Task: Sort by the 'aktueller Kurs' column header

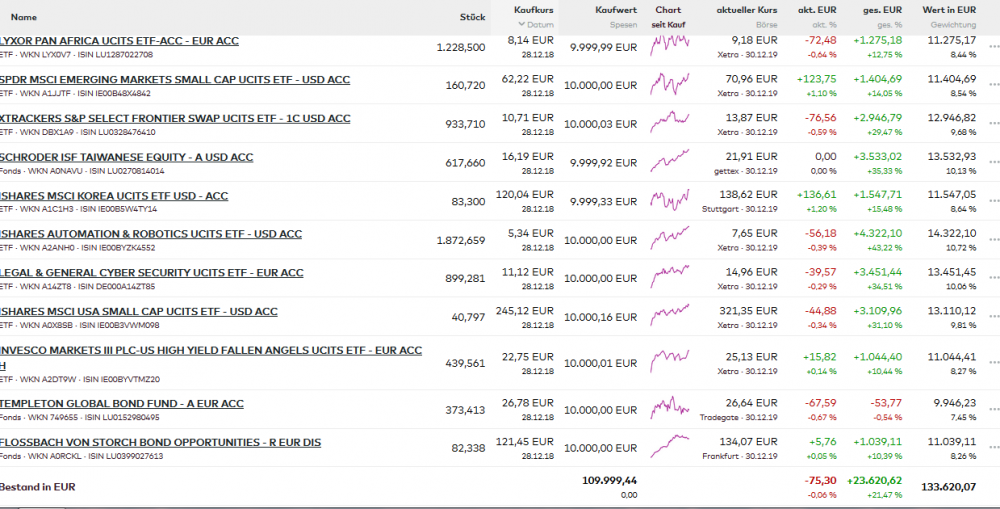Action: click(x=747, y=10)
